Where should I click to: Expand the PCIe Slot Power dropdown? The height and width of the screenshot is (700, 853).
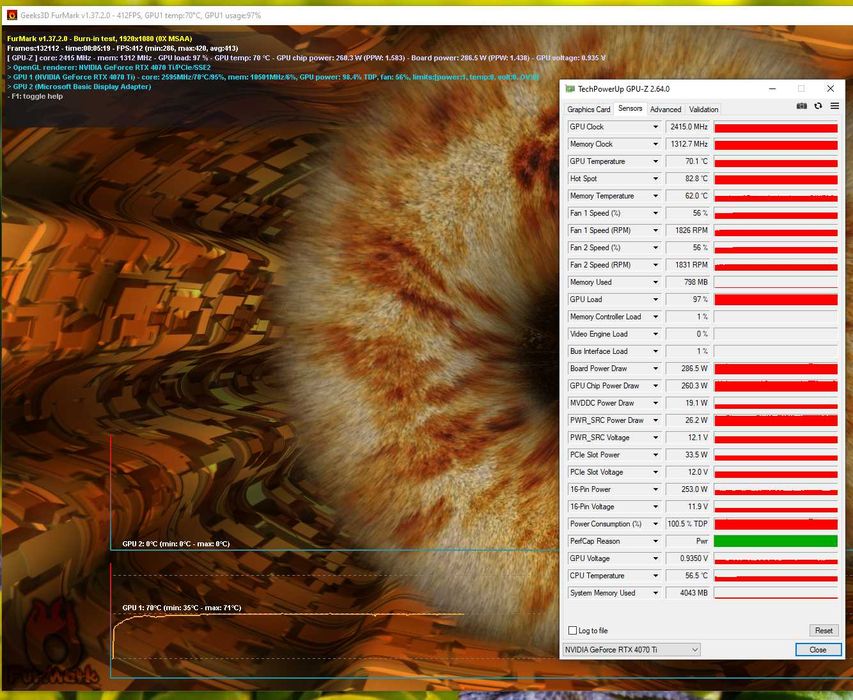coord(656,455)
